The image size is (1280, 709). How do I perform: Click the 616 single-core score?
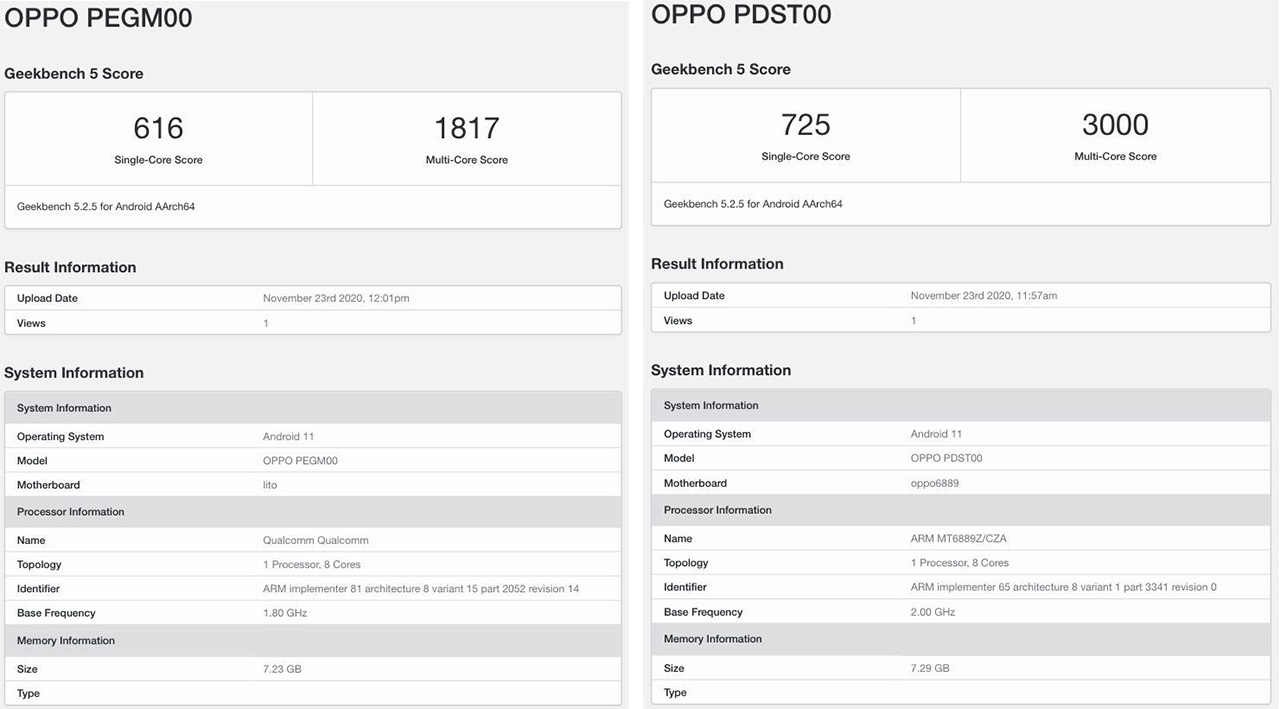(x=158, y=128)
